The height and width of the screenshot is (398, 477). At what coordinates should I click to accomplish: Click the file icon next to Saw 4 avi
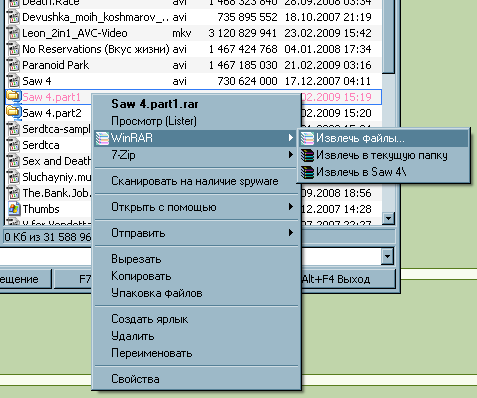[14, 81]
